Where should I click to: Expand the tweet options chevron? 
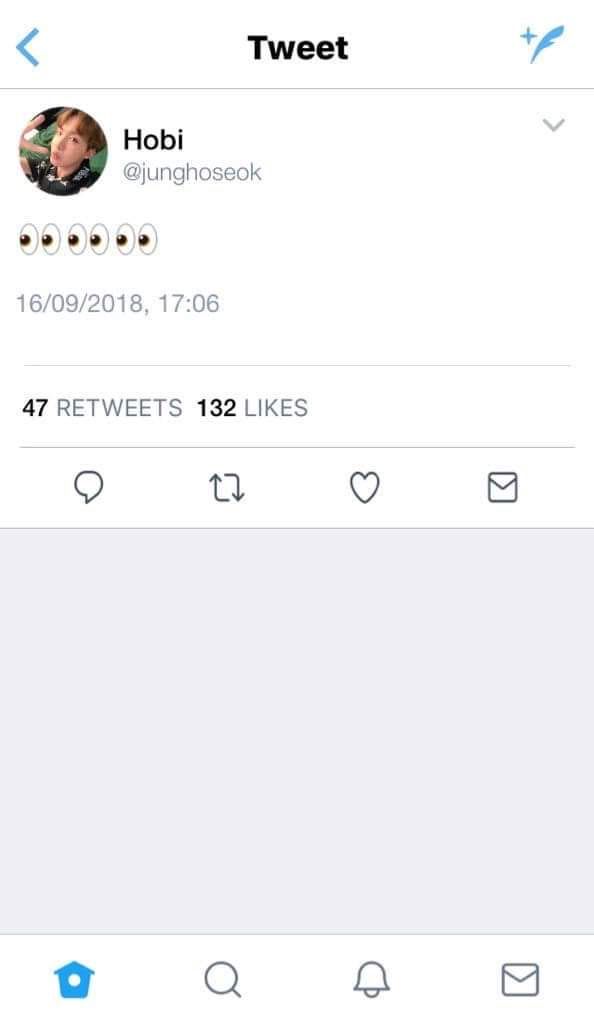(x=554, y=124)
